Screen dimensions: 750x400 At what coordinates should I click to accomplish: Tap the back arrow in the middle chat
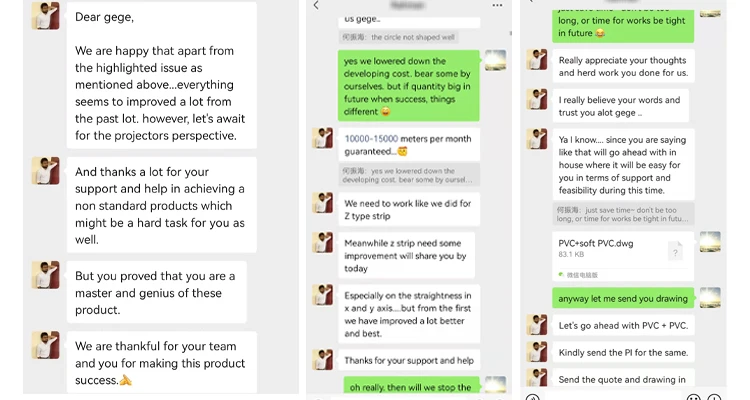pos(317,6)
